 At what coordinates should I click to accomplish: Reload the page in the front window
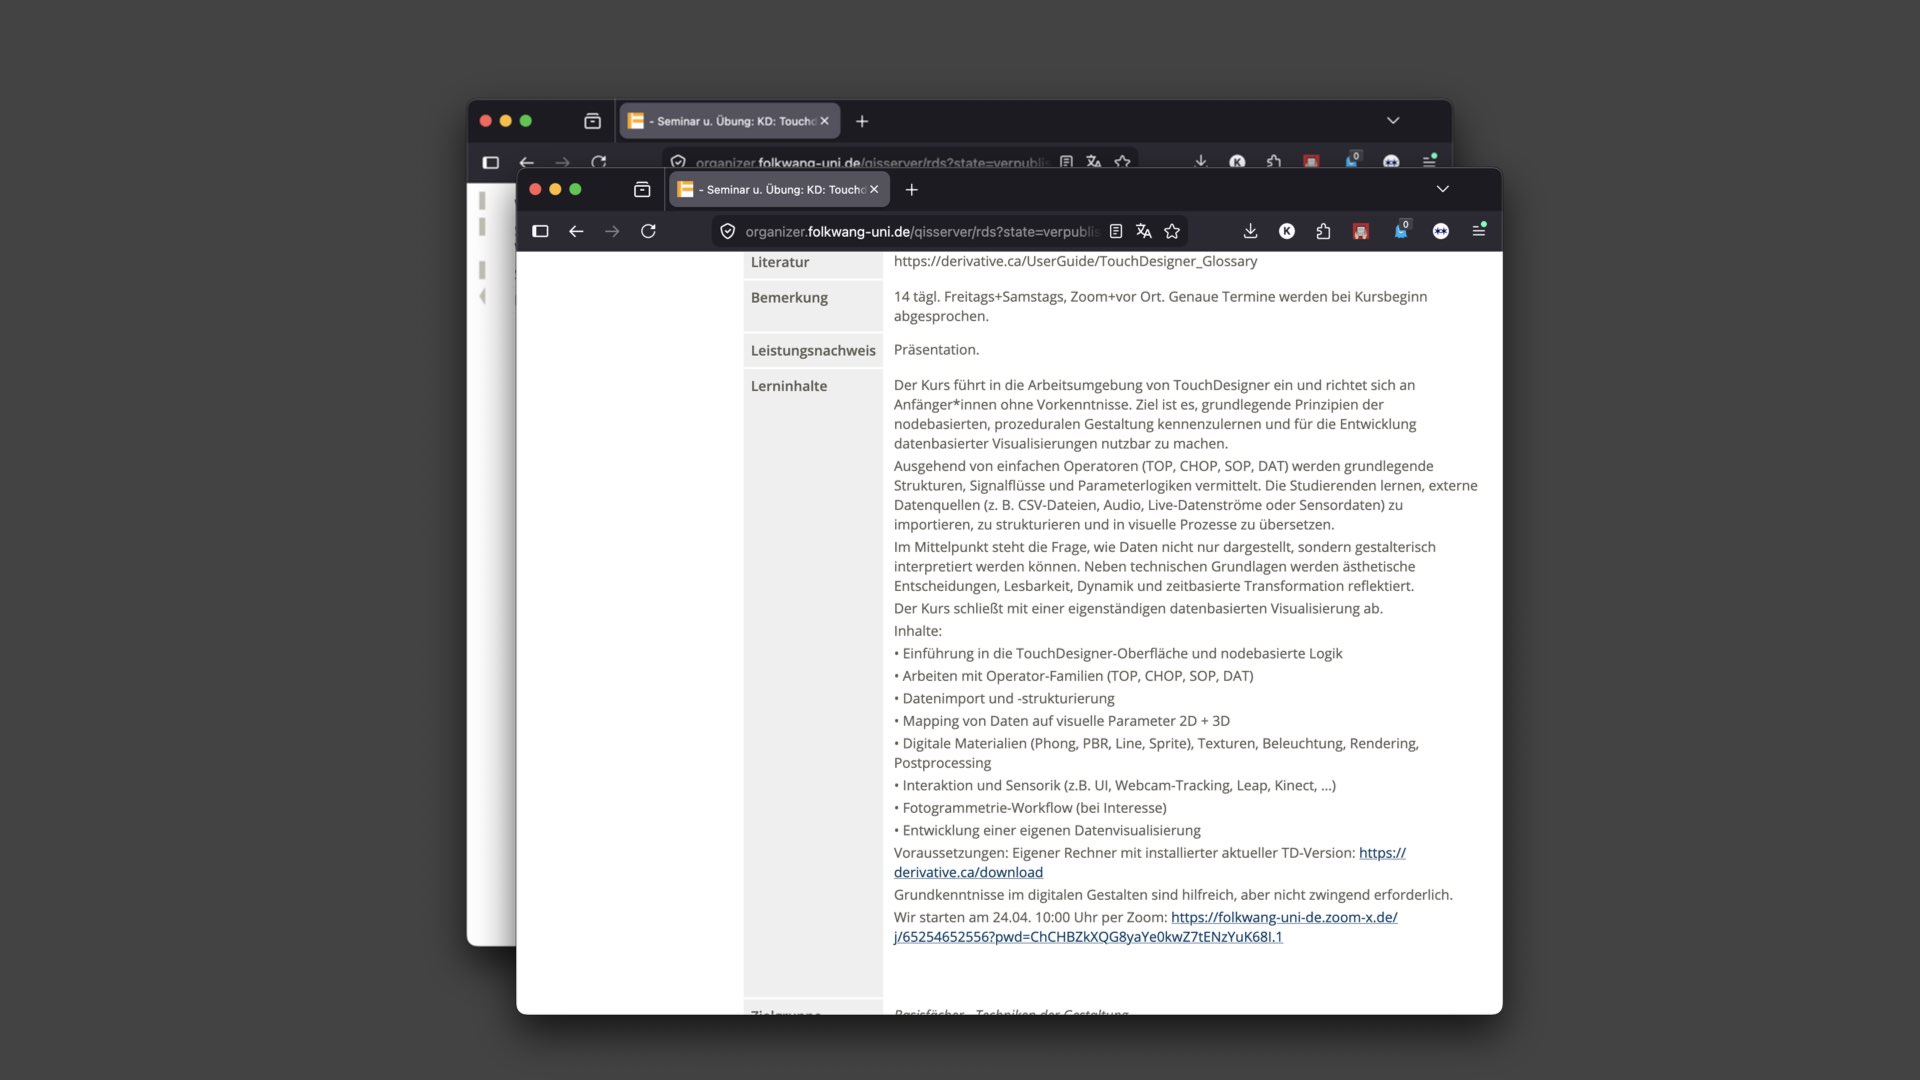648,231
